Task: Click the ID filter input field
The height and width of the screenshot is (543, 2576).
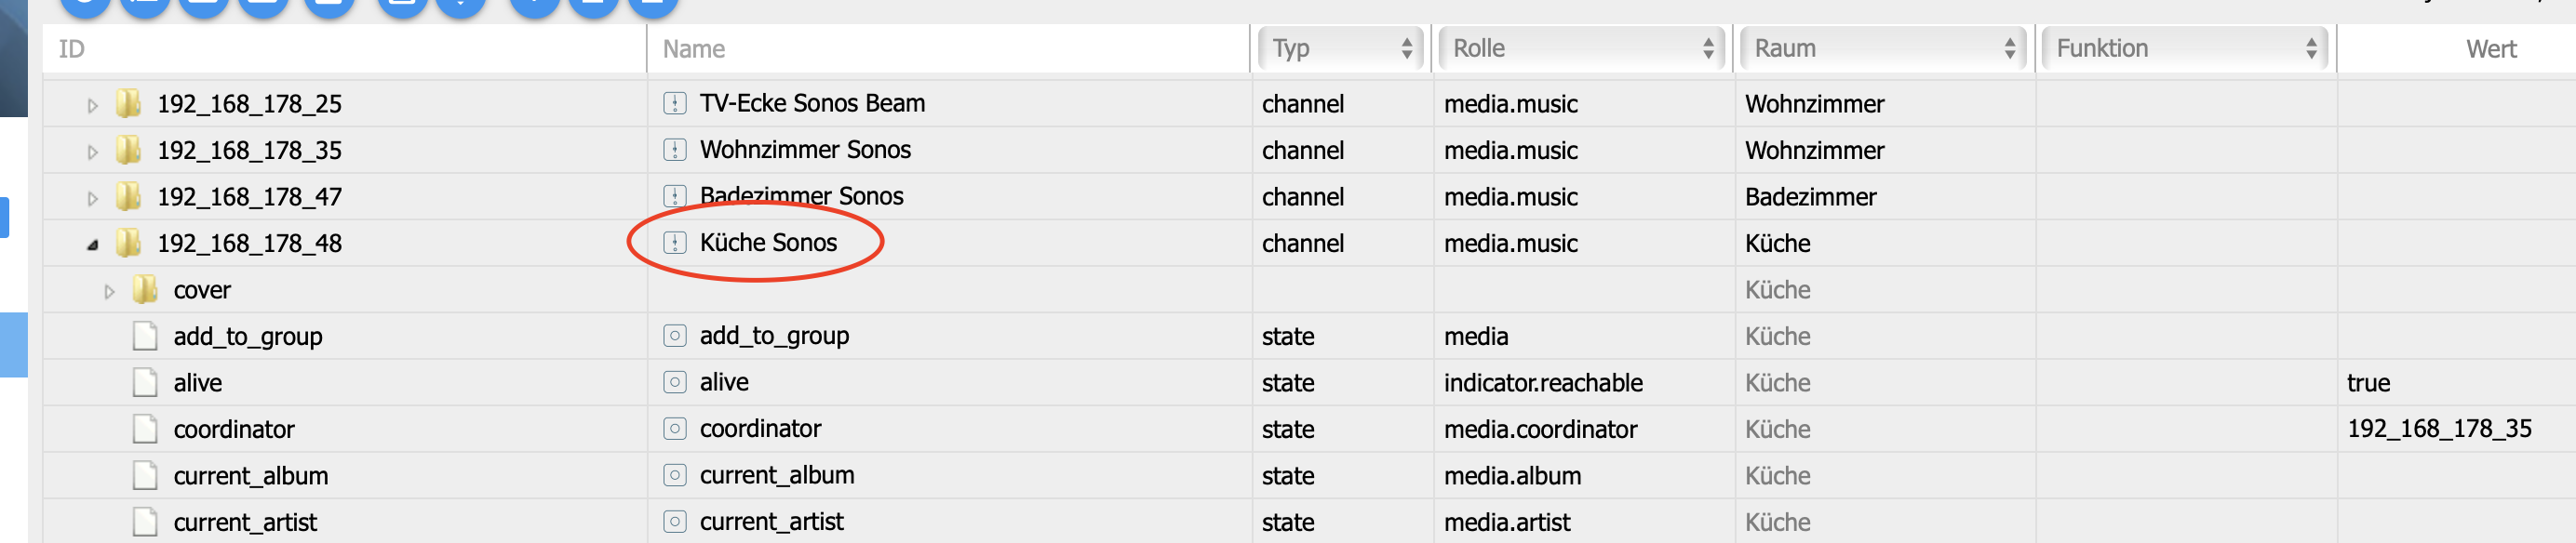Action: (340, 49)
